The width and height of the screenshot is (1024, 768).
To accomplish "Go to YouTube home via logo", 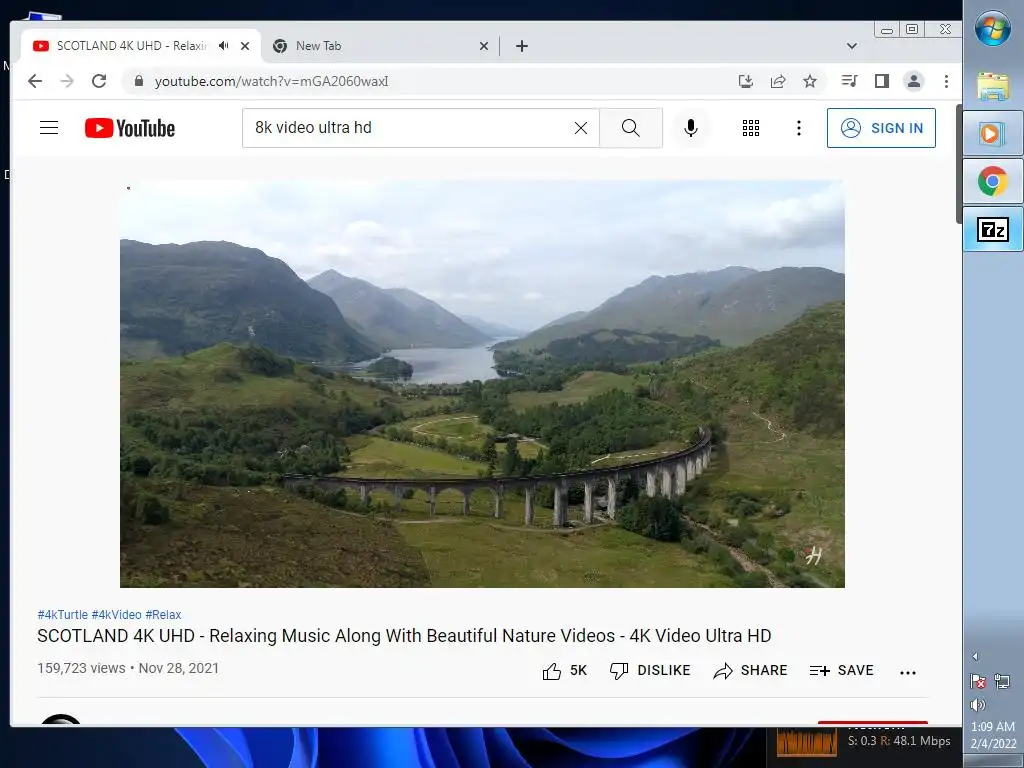I will tap(130, 128).
